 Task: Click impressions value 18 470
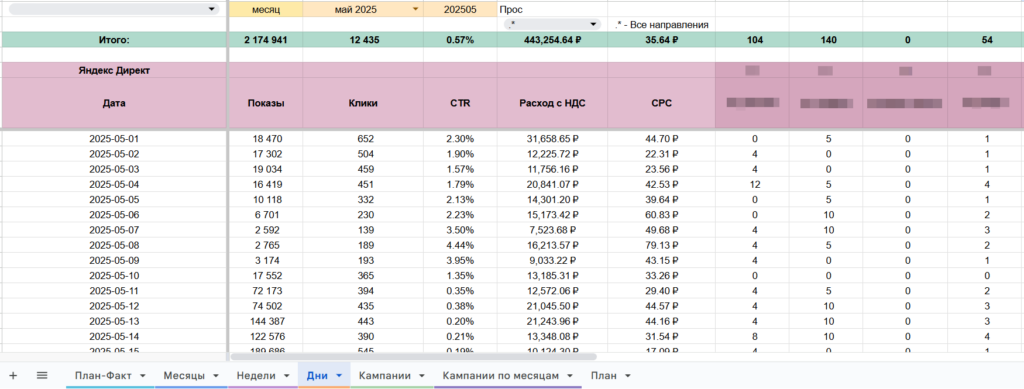pyautogui.click(x=266, y=139)
